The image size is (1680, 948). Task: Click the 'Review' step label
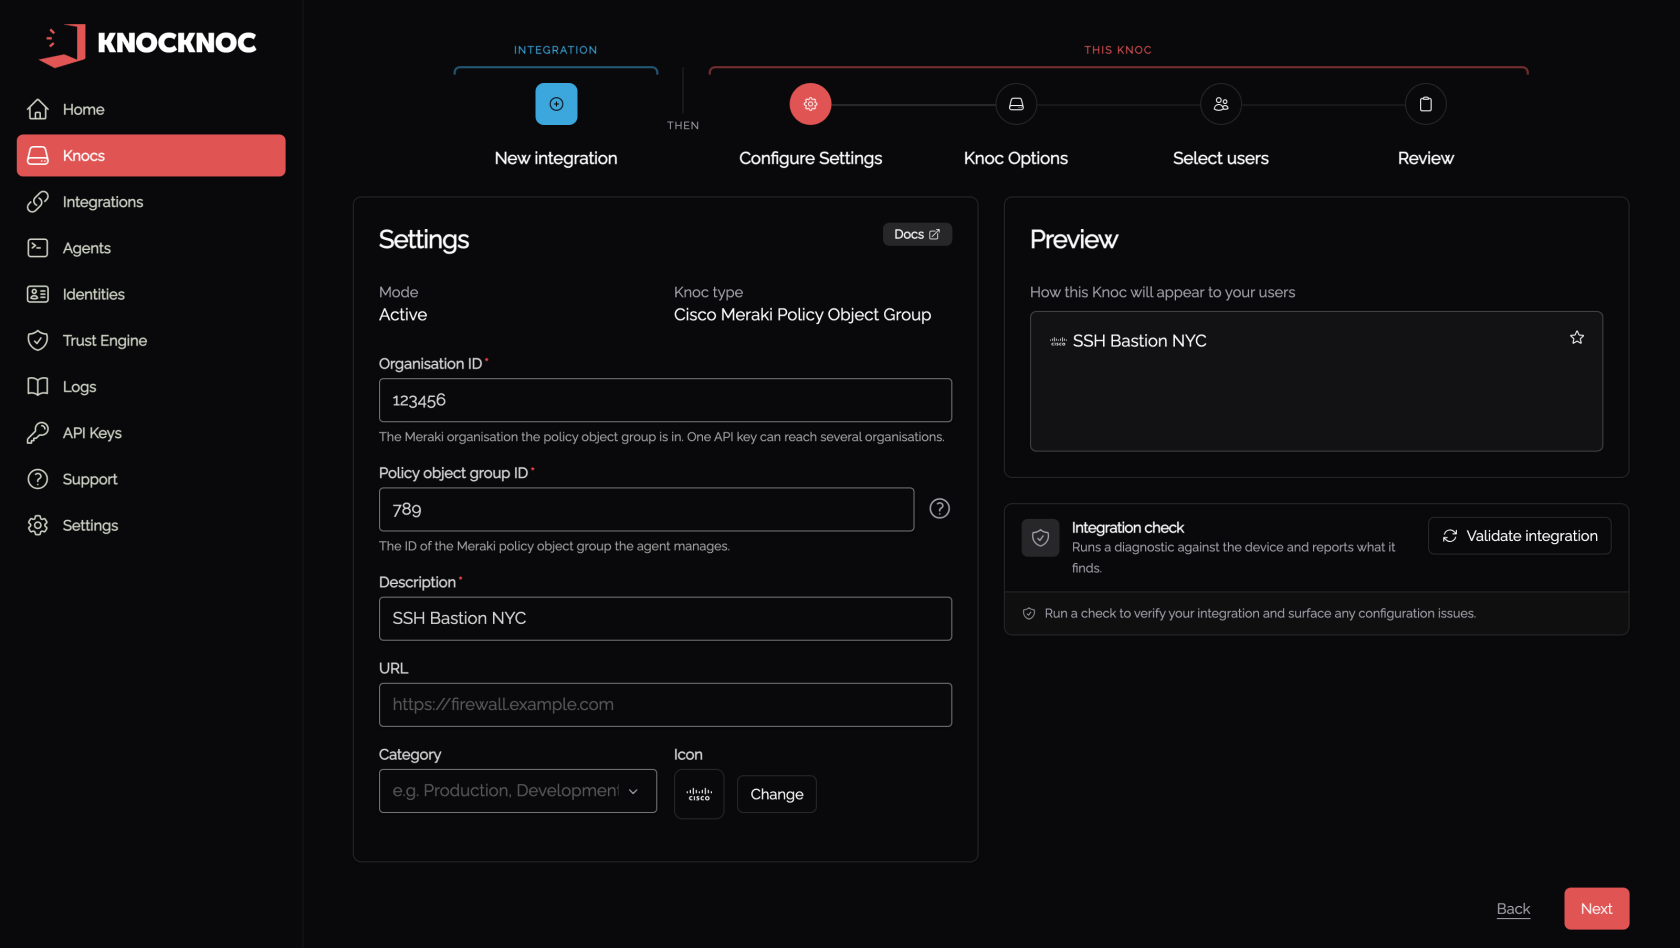pyautogui.click(x=1426, y=158)
